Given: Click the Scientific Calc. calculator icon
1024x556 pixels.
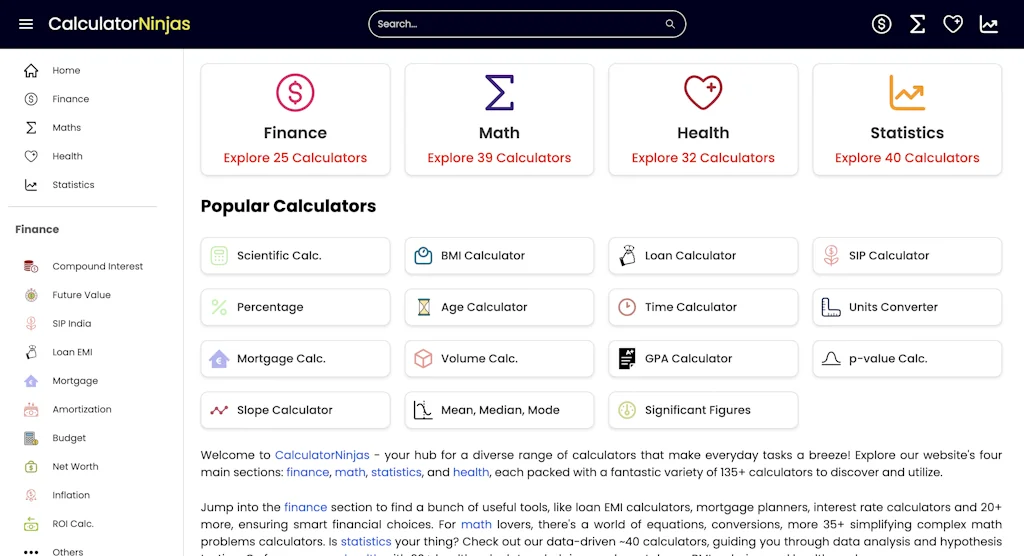Looking at the screenshot, I should (x=219, y=256).
